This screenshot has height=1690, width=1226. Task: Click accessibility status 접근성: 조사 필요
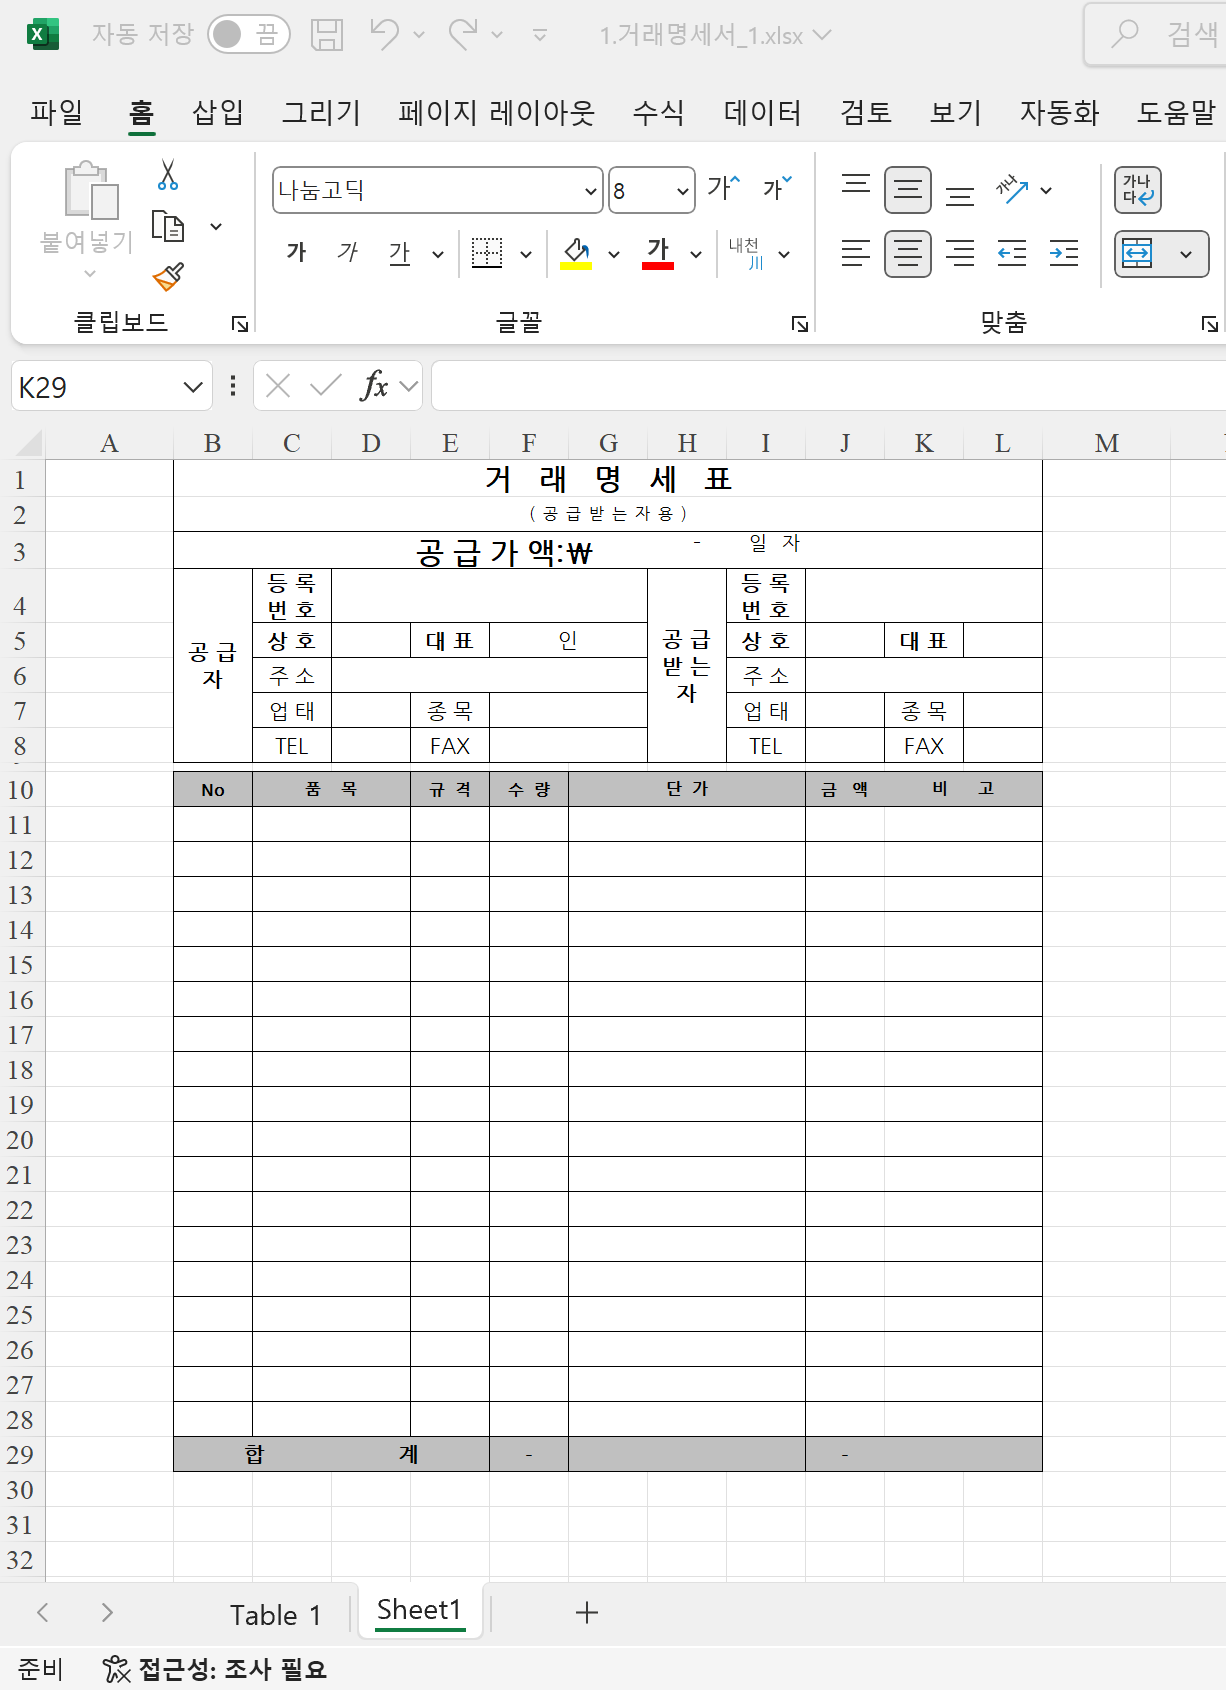pos(215,1669)
